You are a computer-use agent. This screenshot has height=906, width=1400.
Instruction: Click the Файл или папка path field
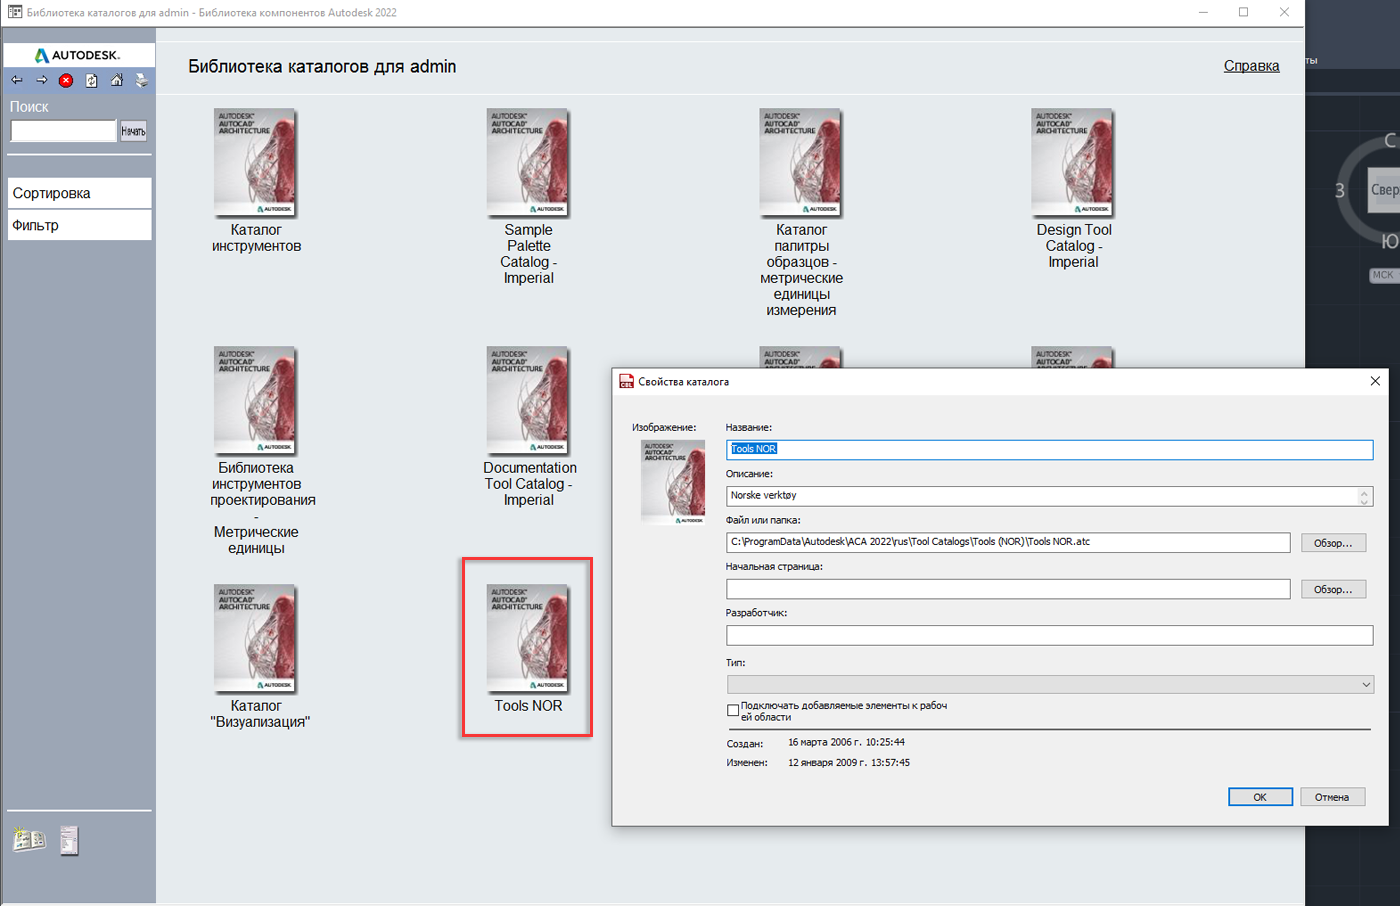coord(1008,542)
